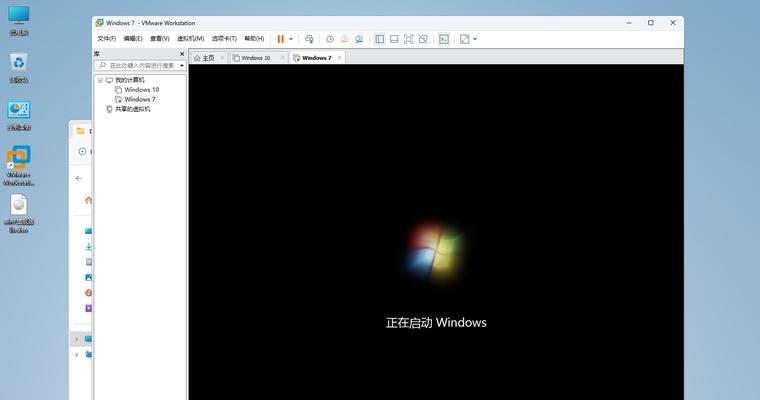760x400 pixels.
Task: Open the 虚拟机(M) menu
Action: 190,39
